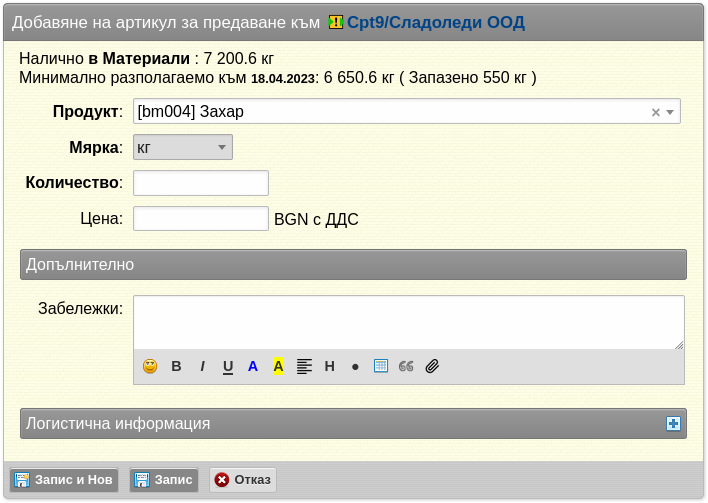Screen dimensions: 708x503
Task: Save with the Запис button
Action: coord(164,480)
